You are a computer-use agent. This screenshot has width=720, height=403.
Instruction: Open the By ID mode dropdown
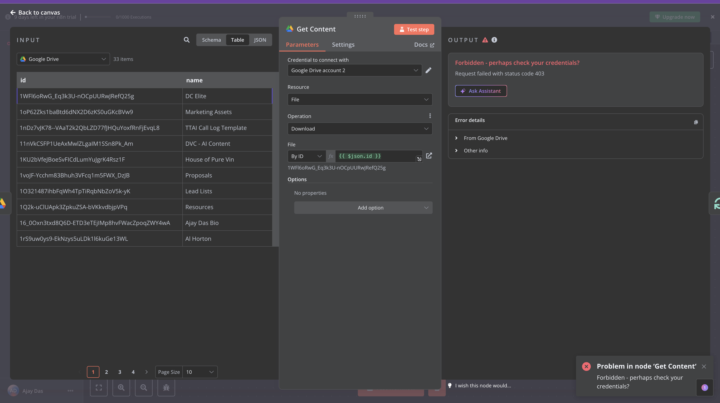click(x=306, y=157)
